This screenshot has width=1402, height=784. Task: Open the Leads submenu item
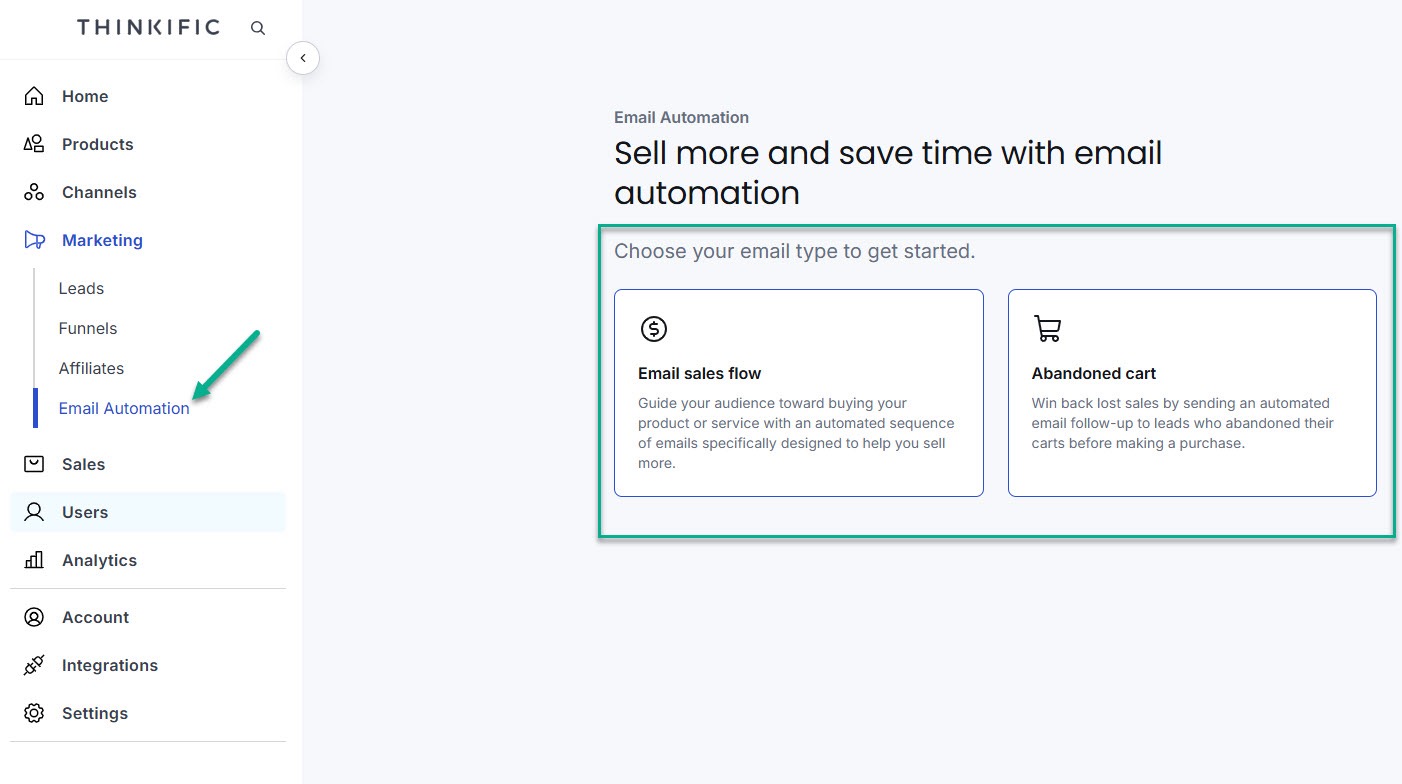[x=81, y=288]
